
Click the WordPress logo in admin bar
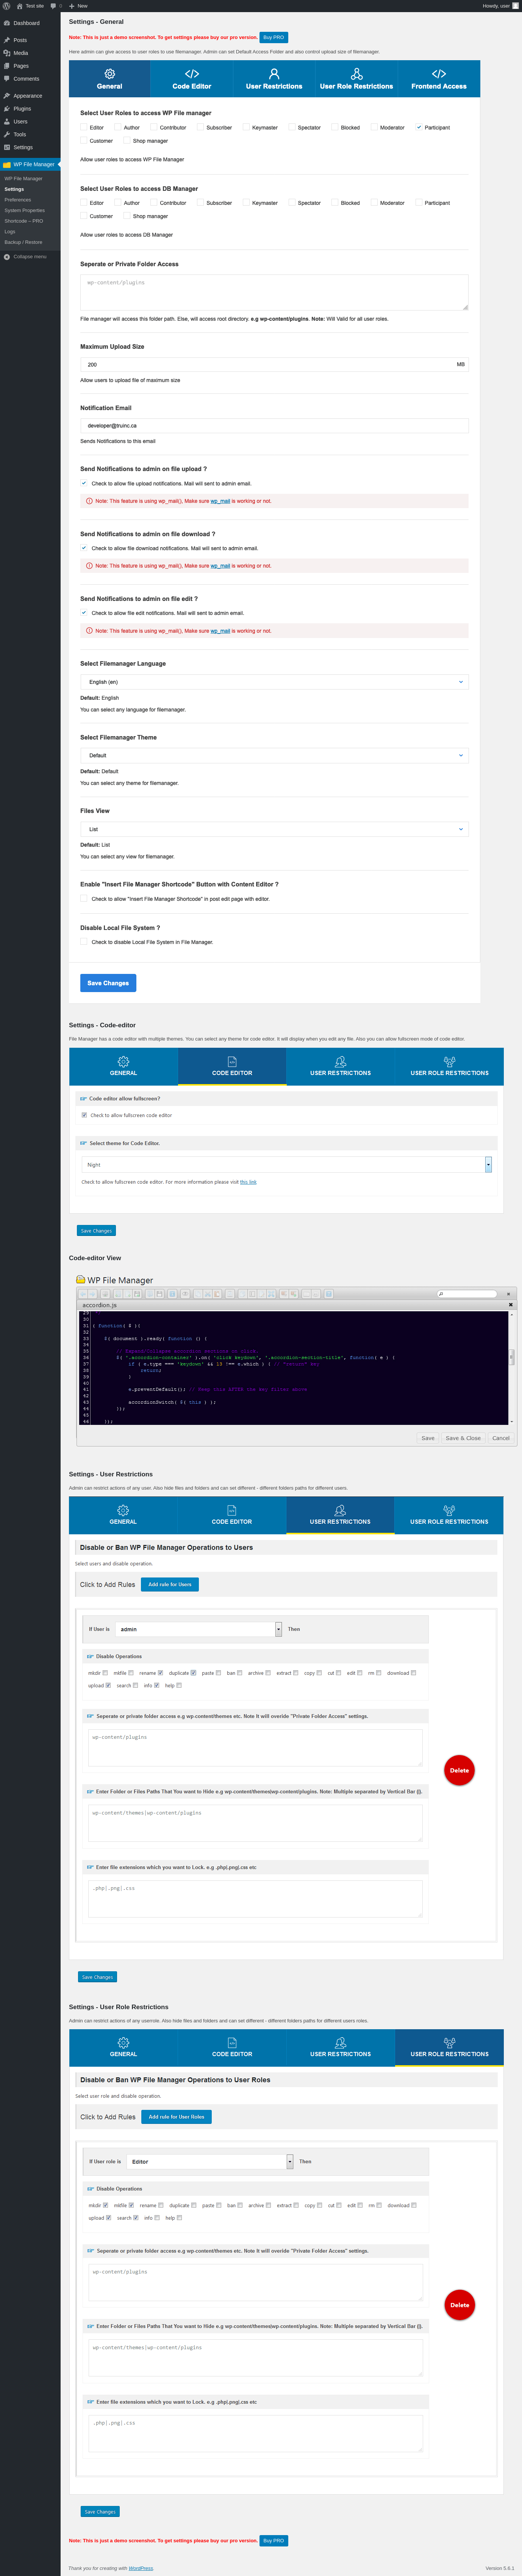(7, 6)
